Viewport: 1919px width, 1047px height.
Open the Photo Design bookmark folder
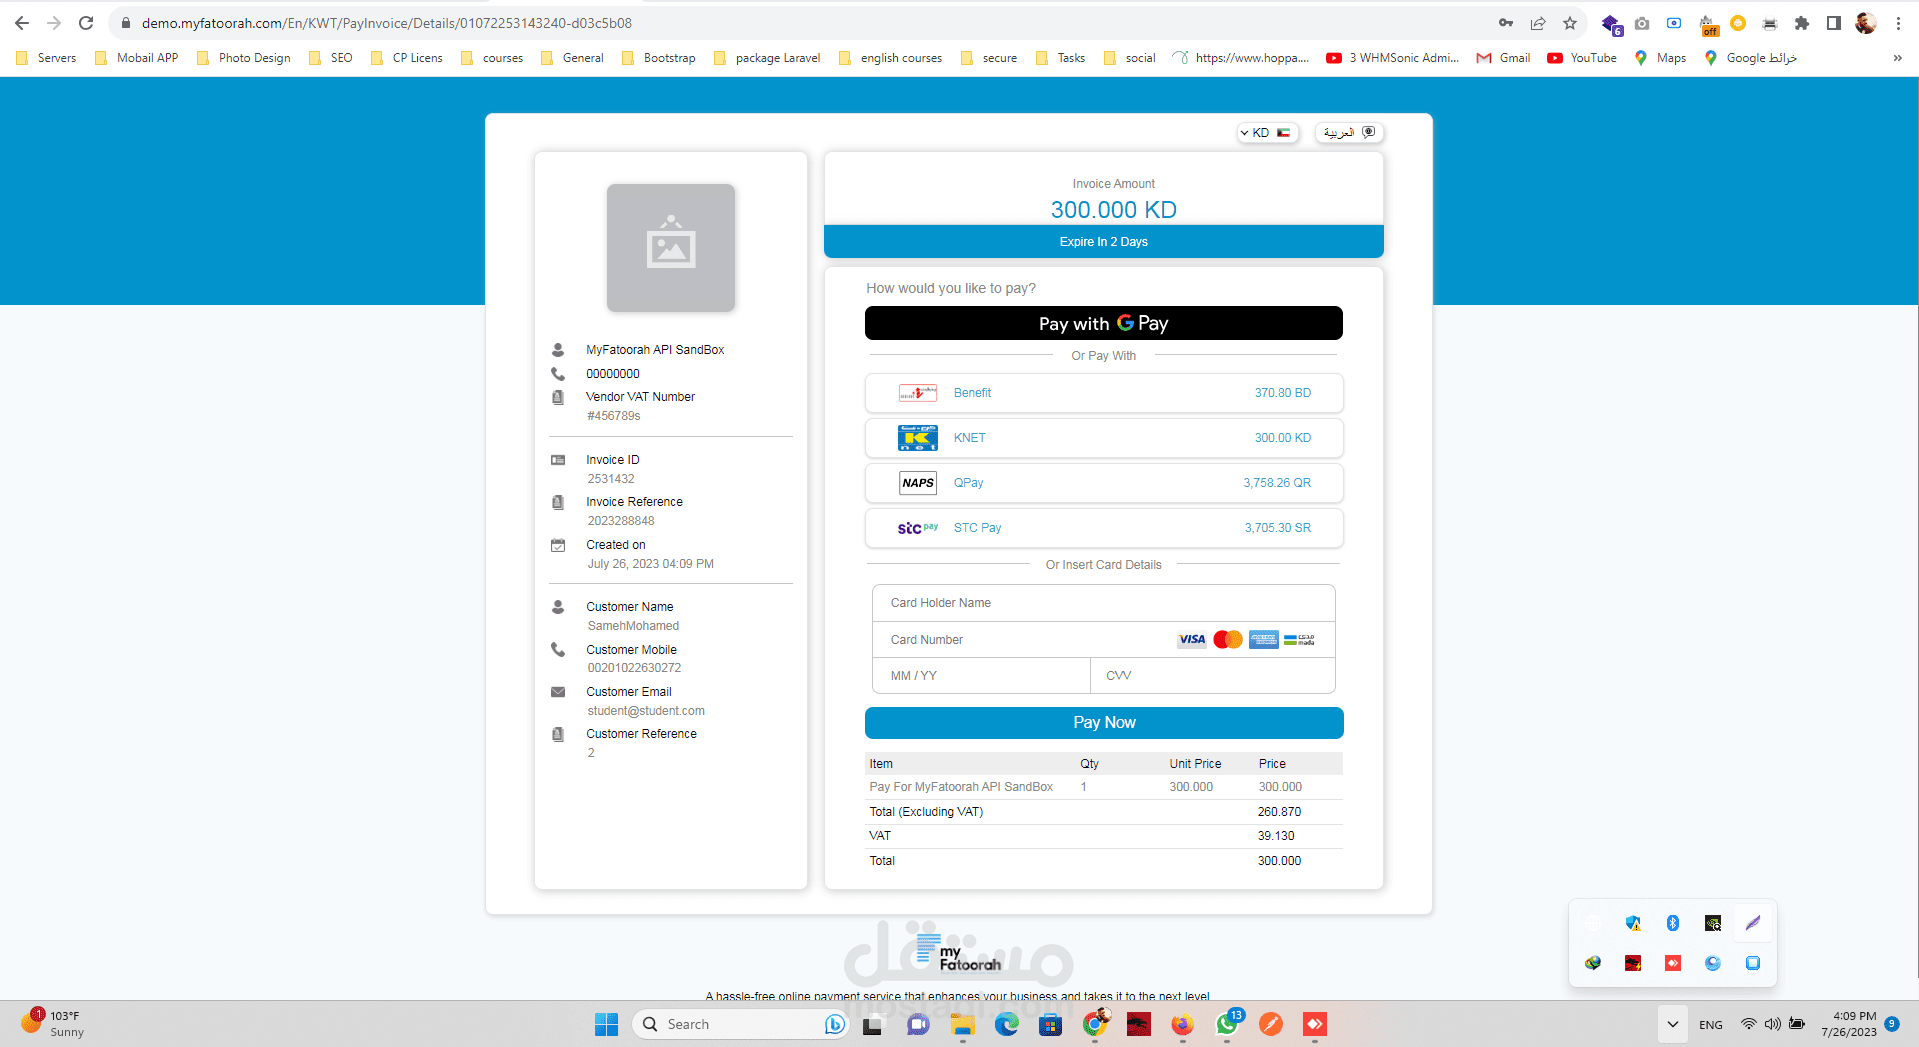click(244, 58)
